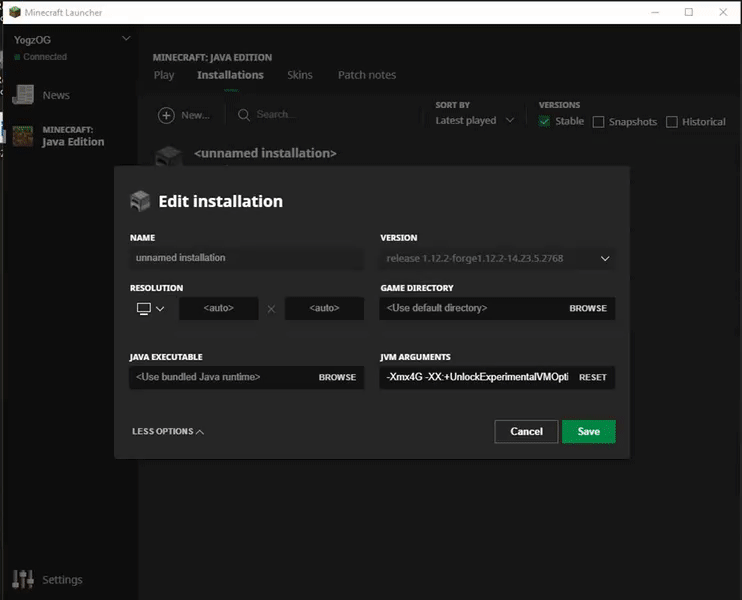The width and height of the screenshot is (742, 600).
Task: Expand the resolution preset chevron
Action: (160, 309)
